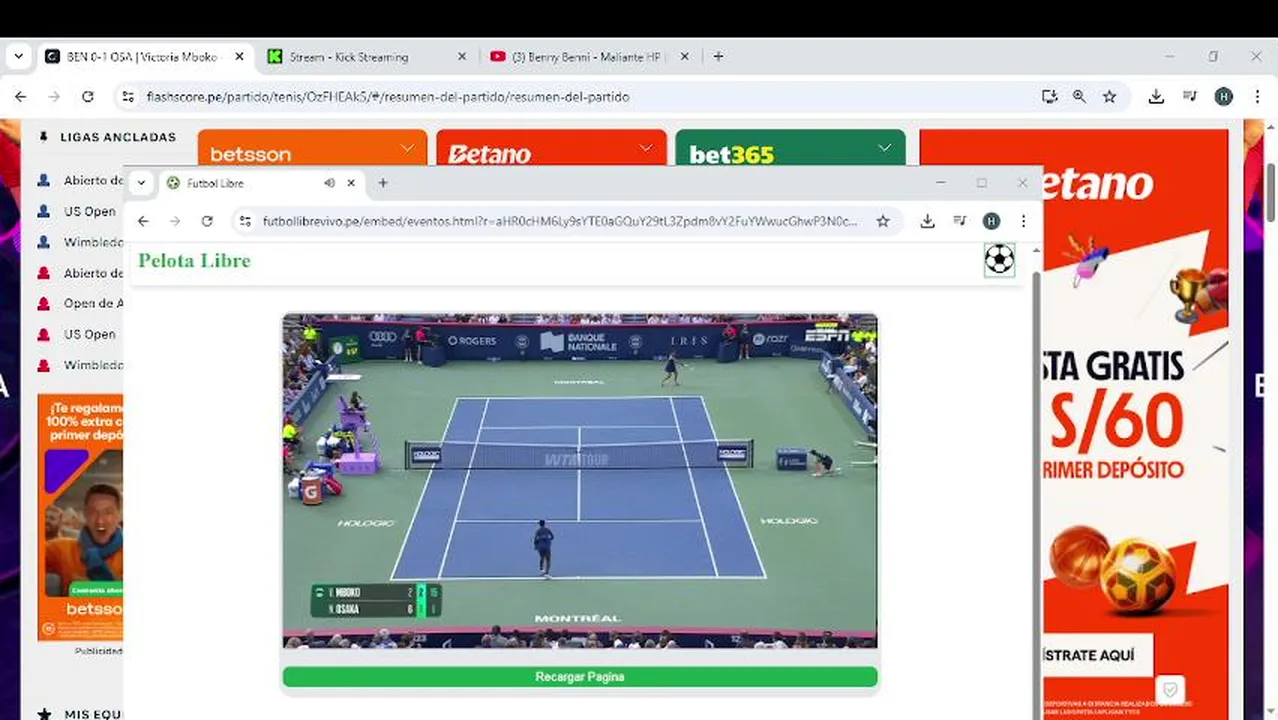Open profile H avatar in Flashscore window
This screenshot has width=1278, height=720.
[x=1224, y=97]
